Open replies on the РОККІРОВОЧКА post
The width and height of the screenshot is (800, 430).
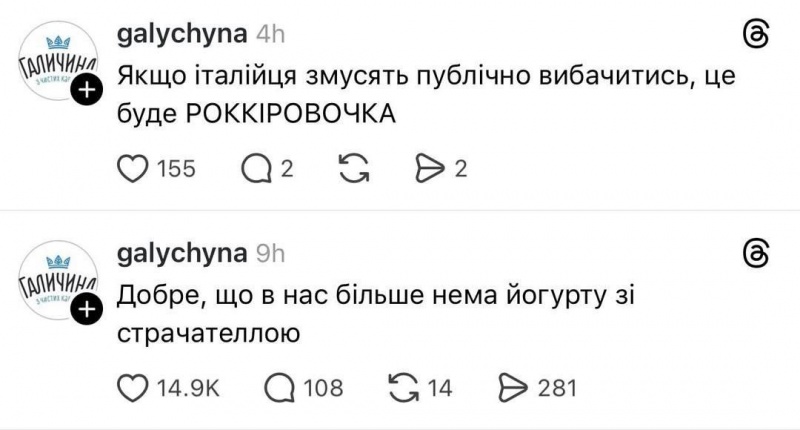click(256, 170)
